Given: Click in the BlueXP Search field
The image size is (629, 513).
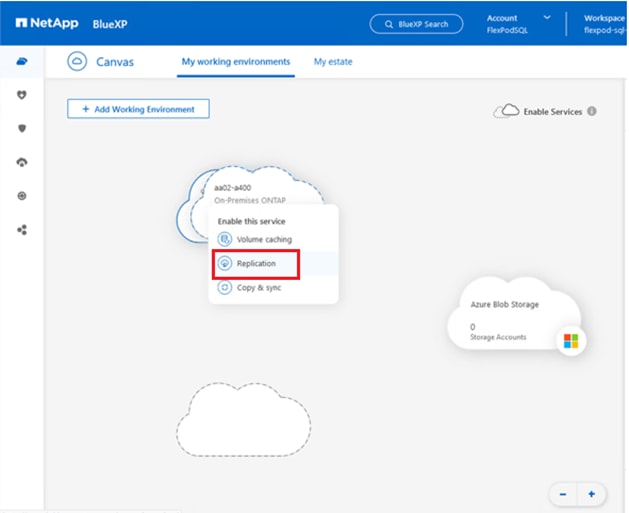Looking at the screenshot, I should pyautogui.click(x=416, y=24).
